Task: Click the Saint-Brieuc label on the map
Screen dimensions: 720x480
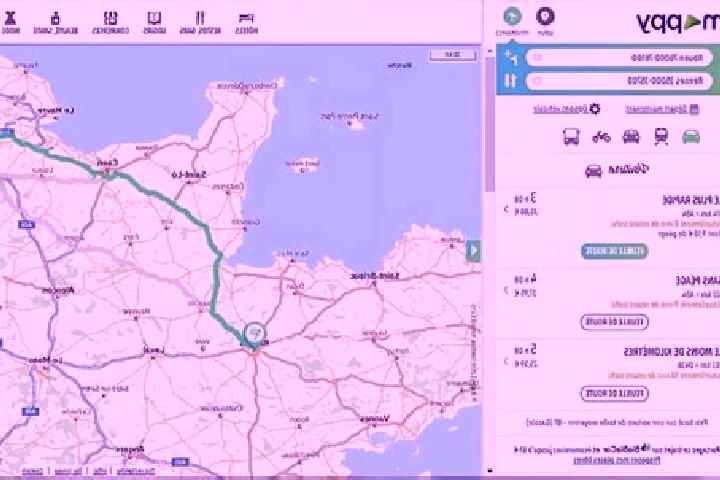Action: coord(376,276)
